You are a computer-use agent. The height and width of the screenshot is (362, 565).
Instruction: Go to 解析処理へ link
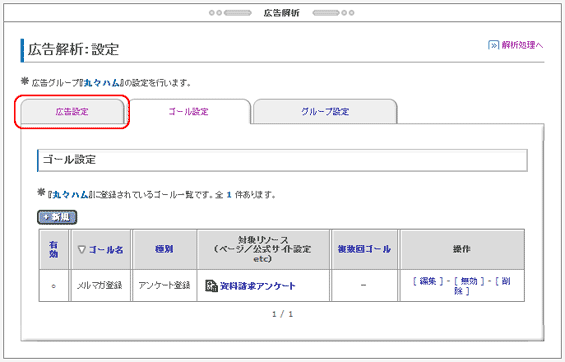tap(522, 45)
